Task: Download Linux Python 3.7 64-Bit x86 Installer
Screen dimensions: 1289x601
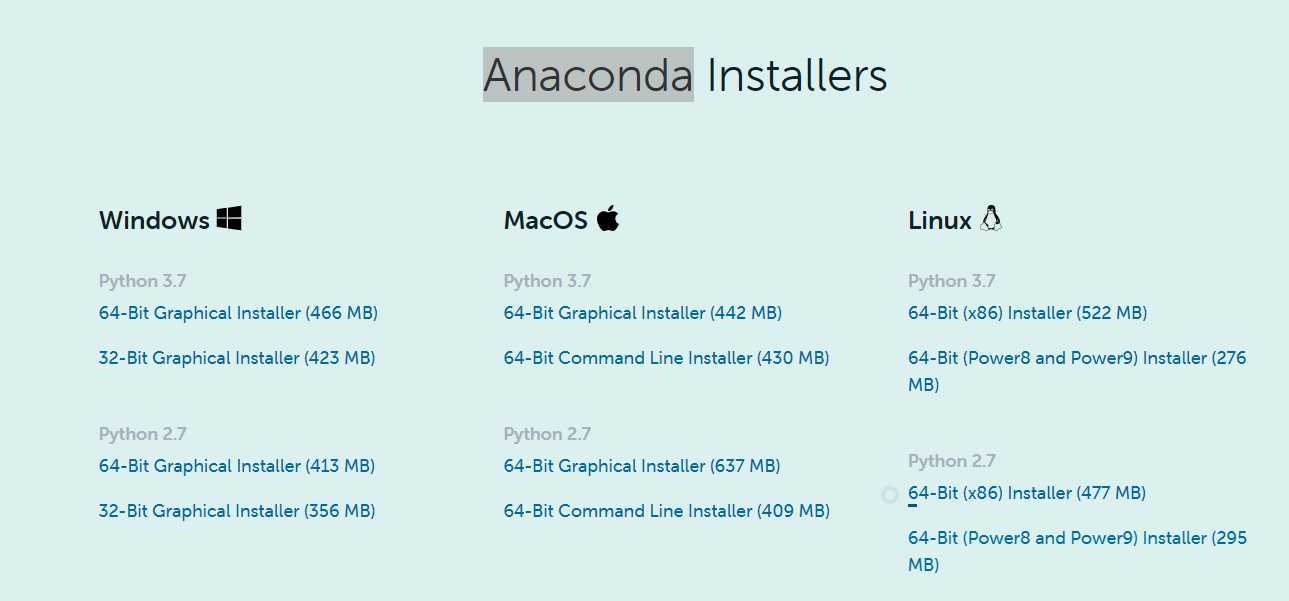Action: coord(1027,313)
